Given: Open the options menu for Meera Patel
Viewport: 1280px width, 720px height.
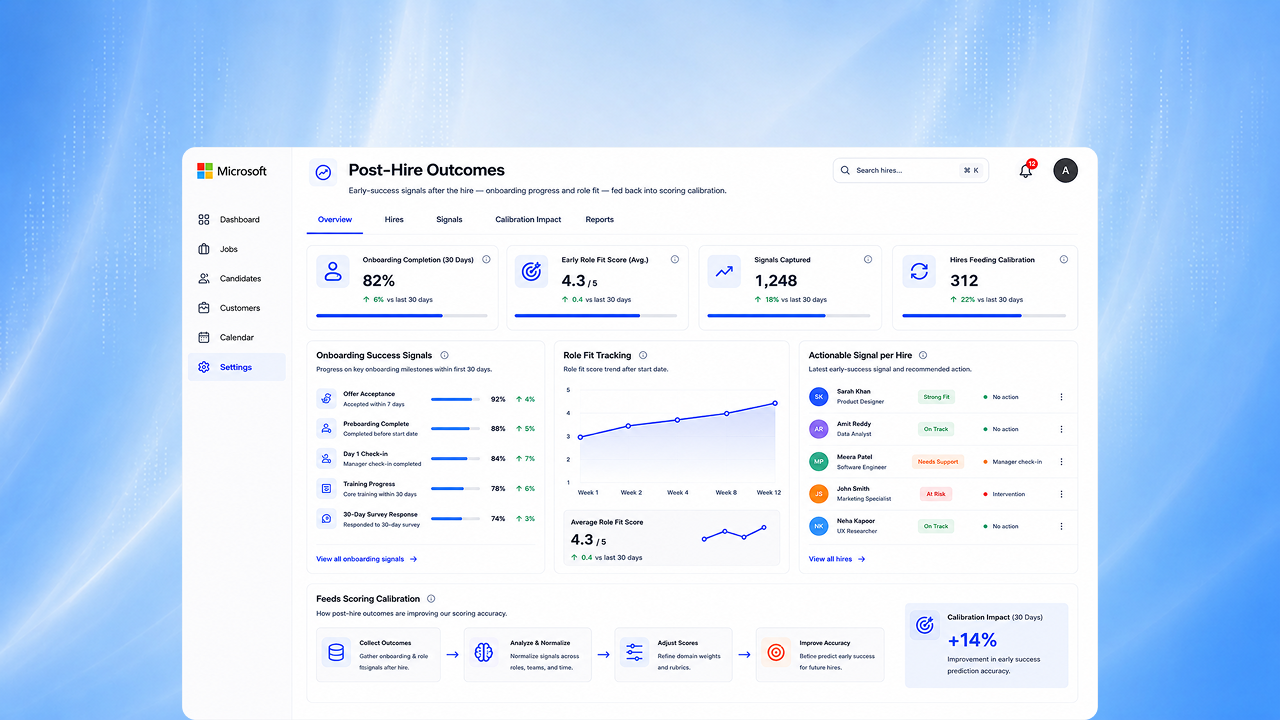Looking at the screenshot, I should coord(1061,462).
